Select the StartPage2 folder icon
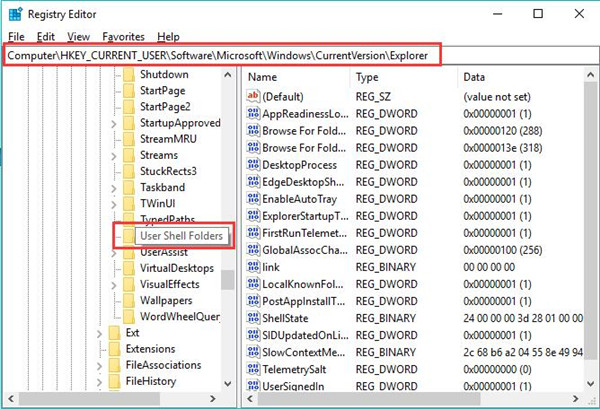 [129, 106]
